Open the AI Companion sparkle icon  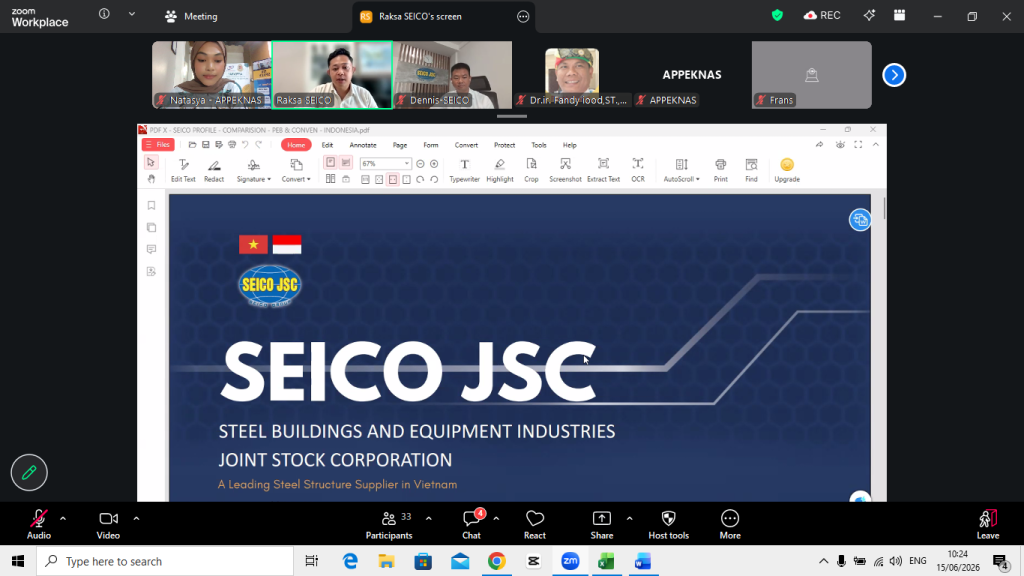pos(869,15)
